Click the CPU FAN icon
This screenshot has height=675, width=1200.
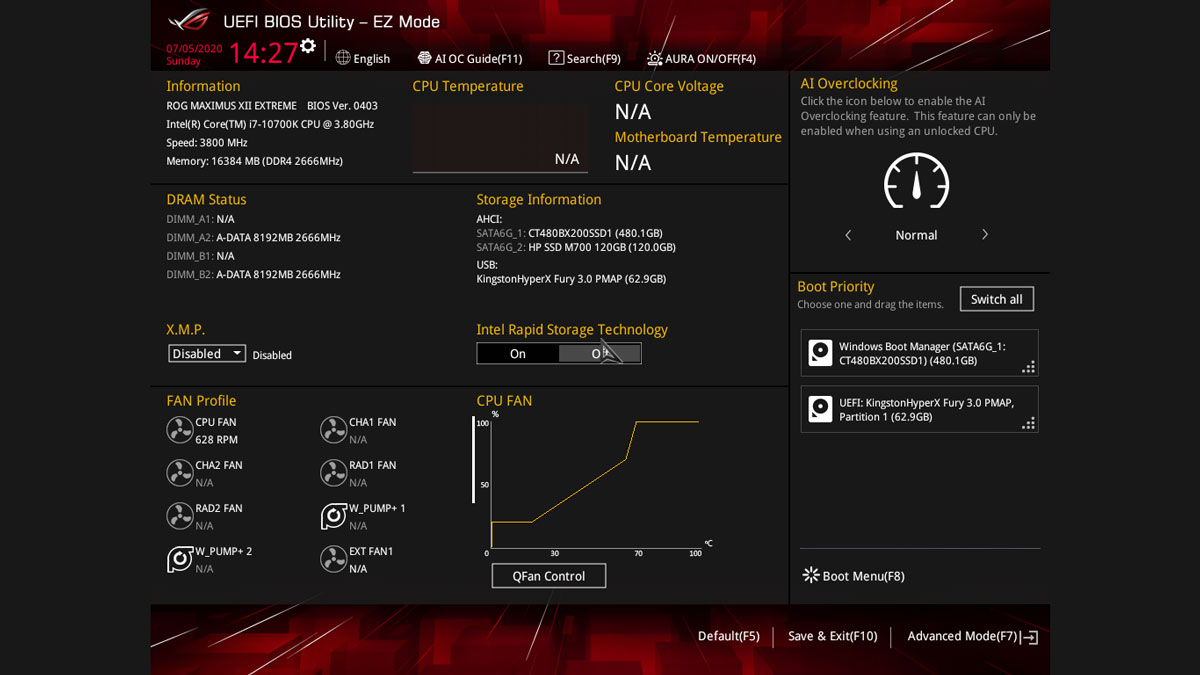point(179,430)
